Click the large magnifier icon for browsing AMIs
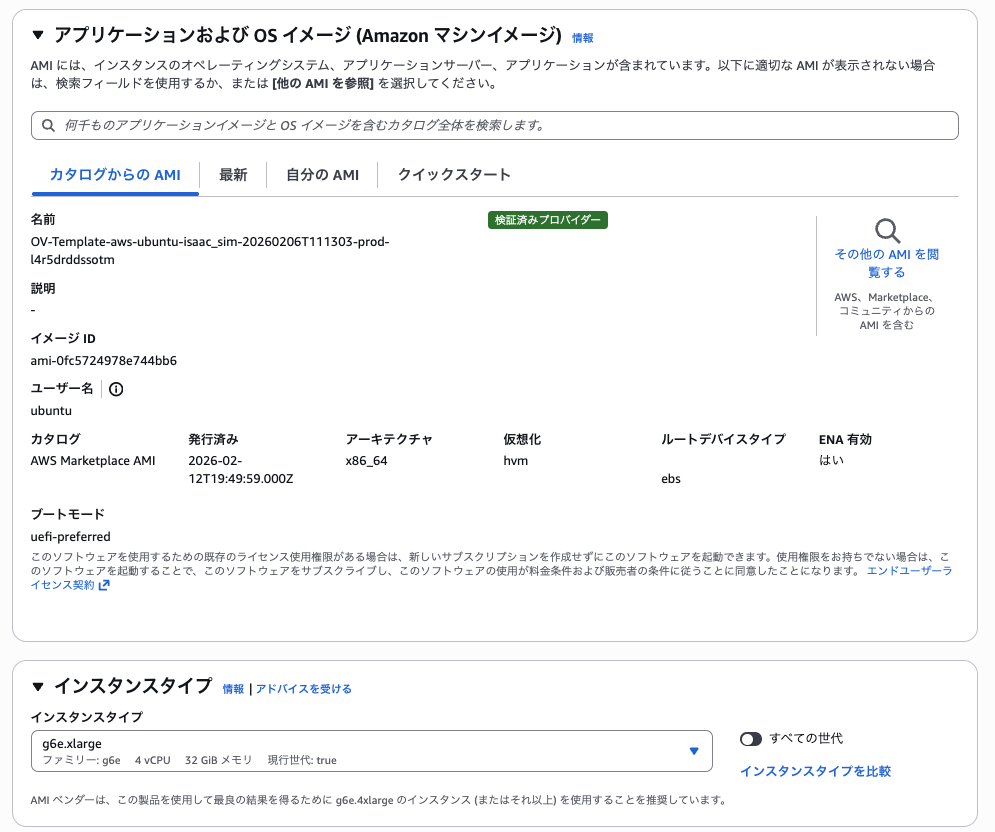 coord(886,231)
